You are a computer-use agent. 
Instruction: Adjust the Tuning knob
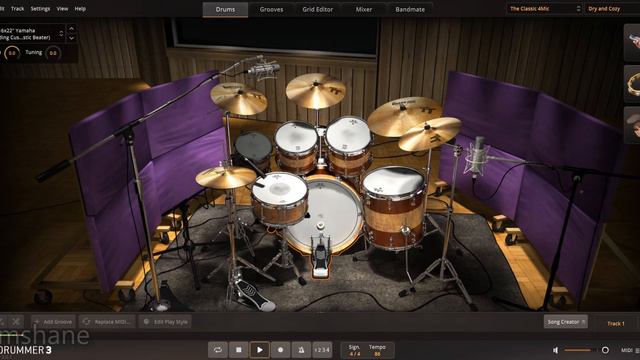[53, 53]
